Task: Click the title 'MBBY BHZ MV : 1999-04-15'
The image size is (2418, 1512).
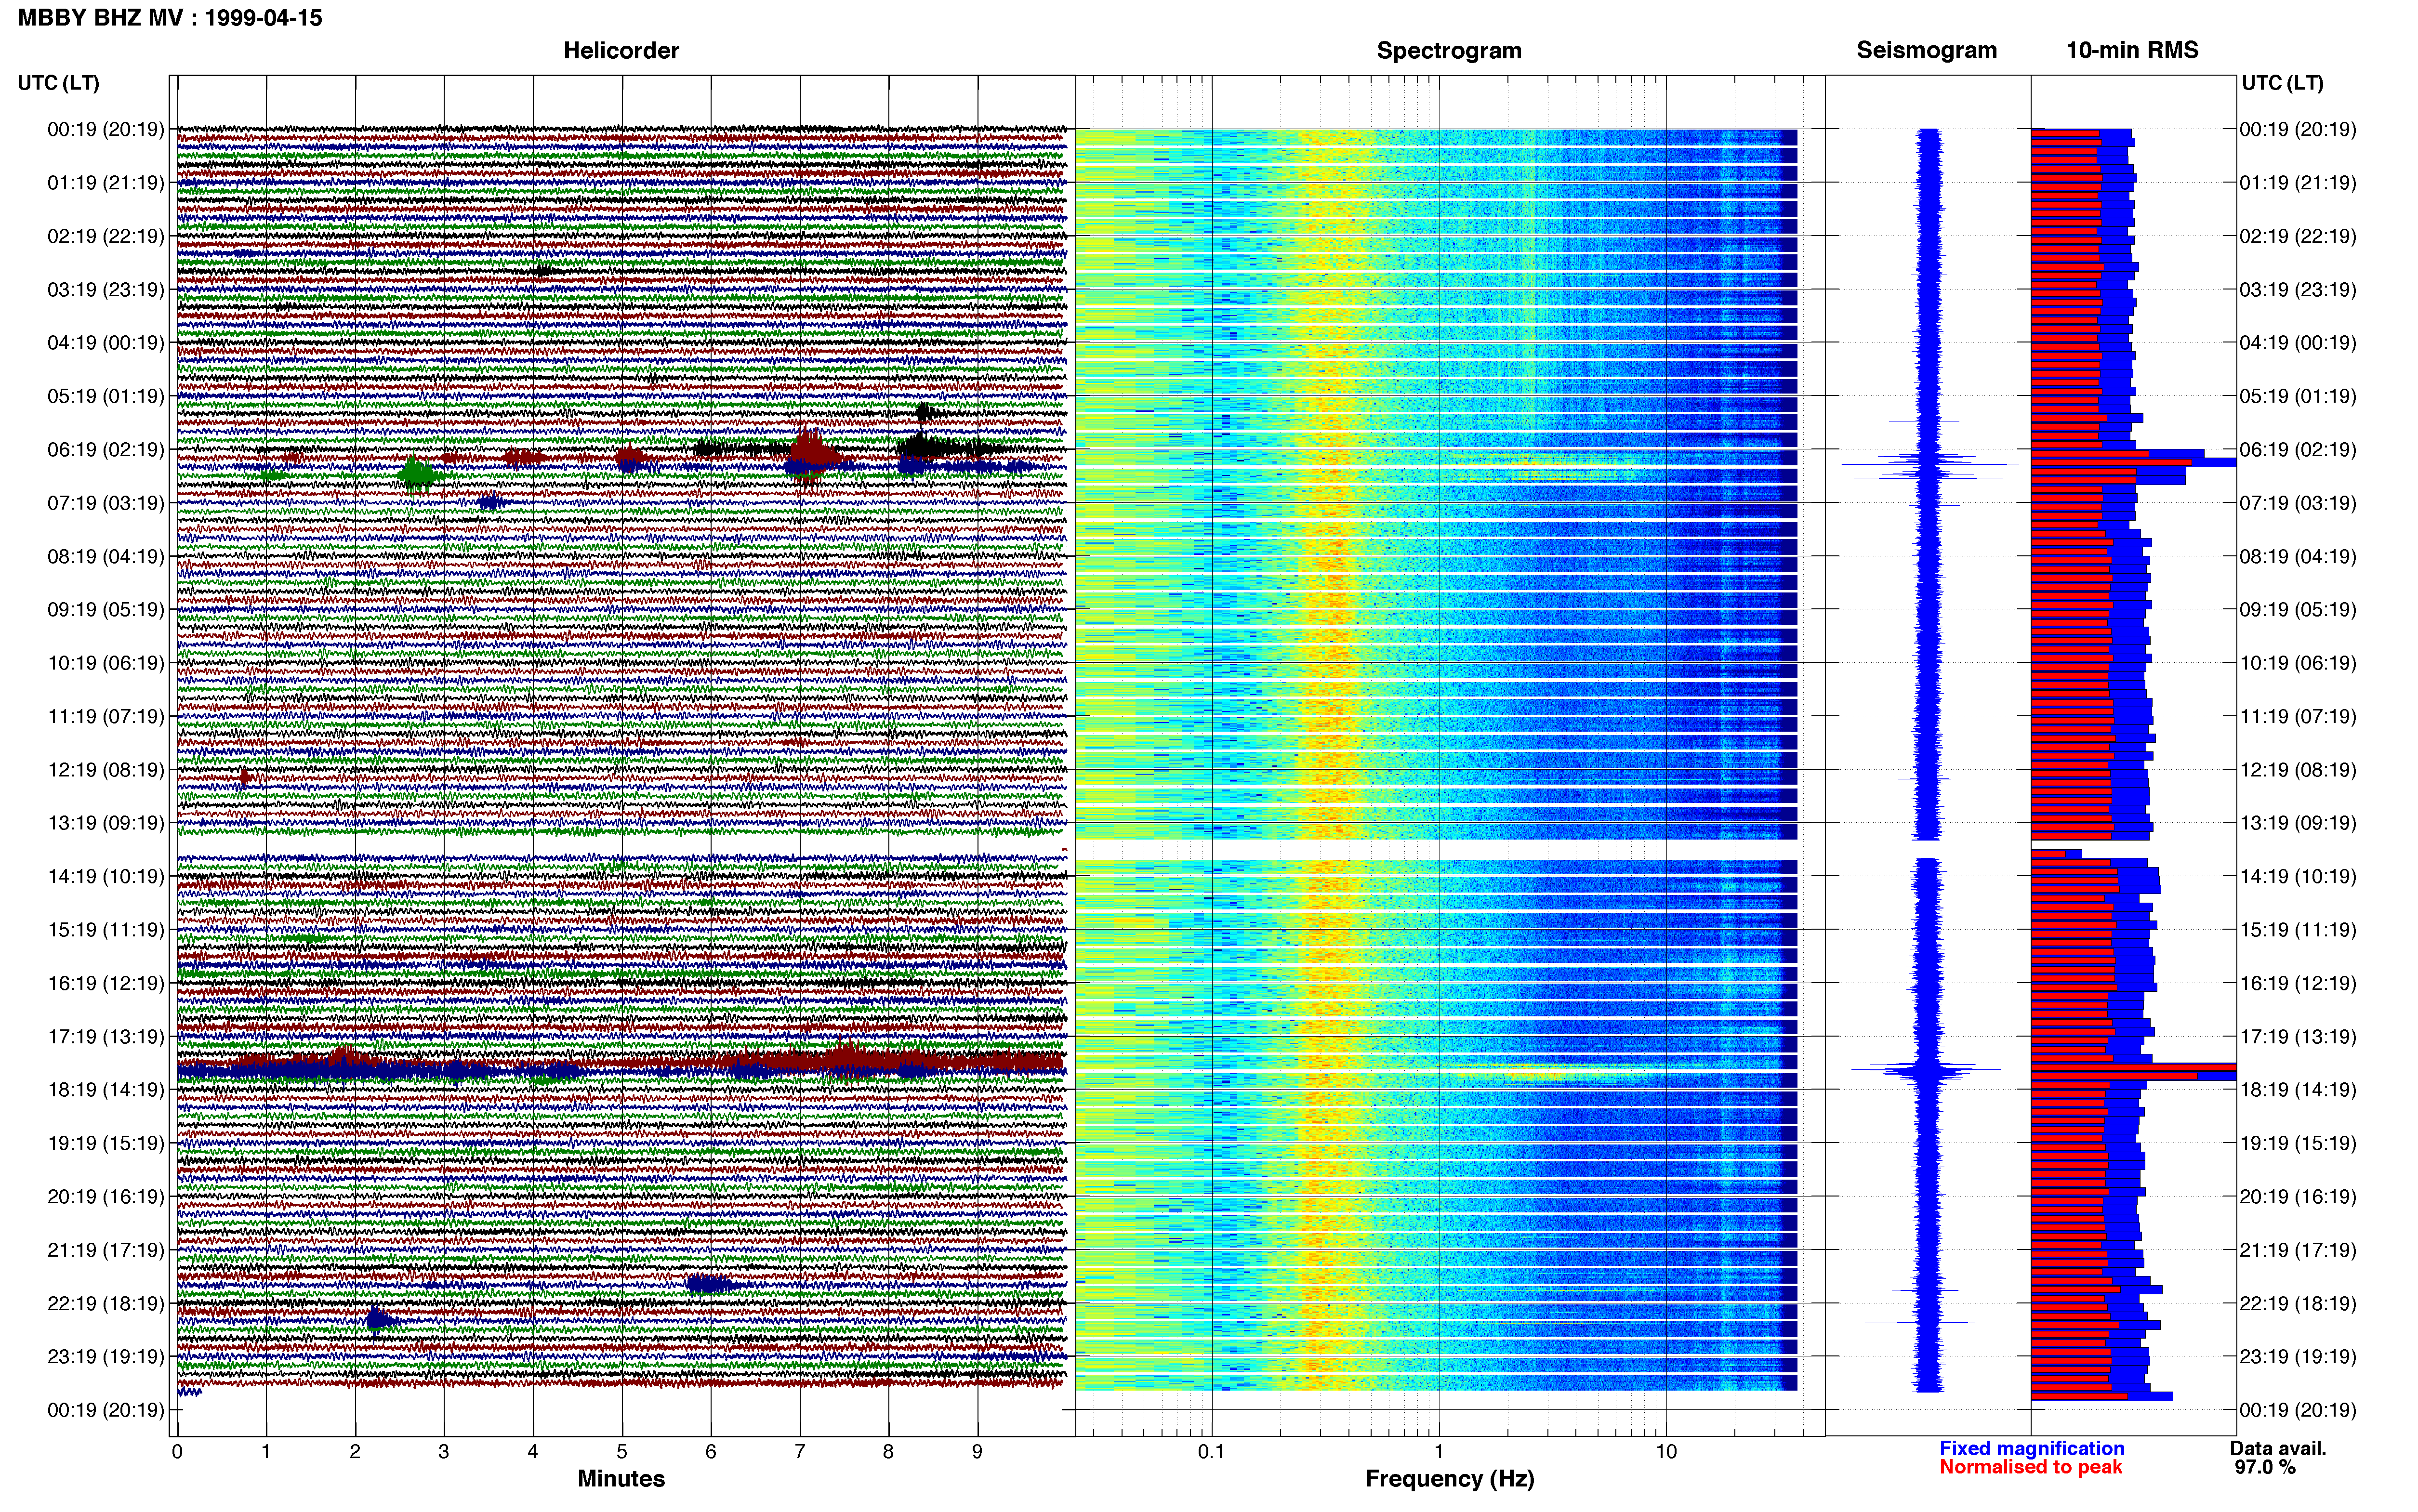Action: click(170, 18)
